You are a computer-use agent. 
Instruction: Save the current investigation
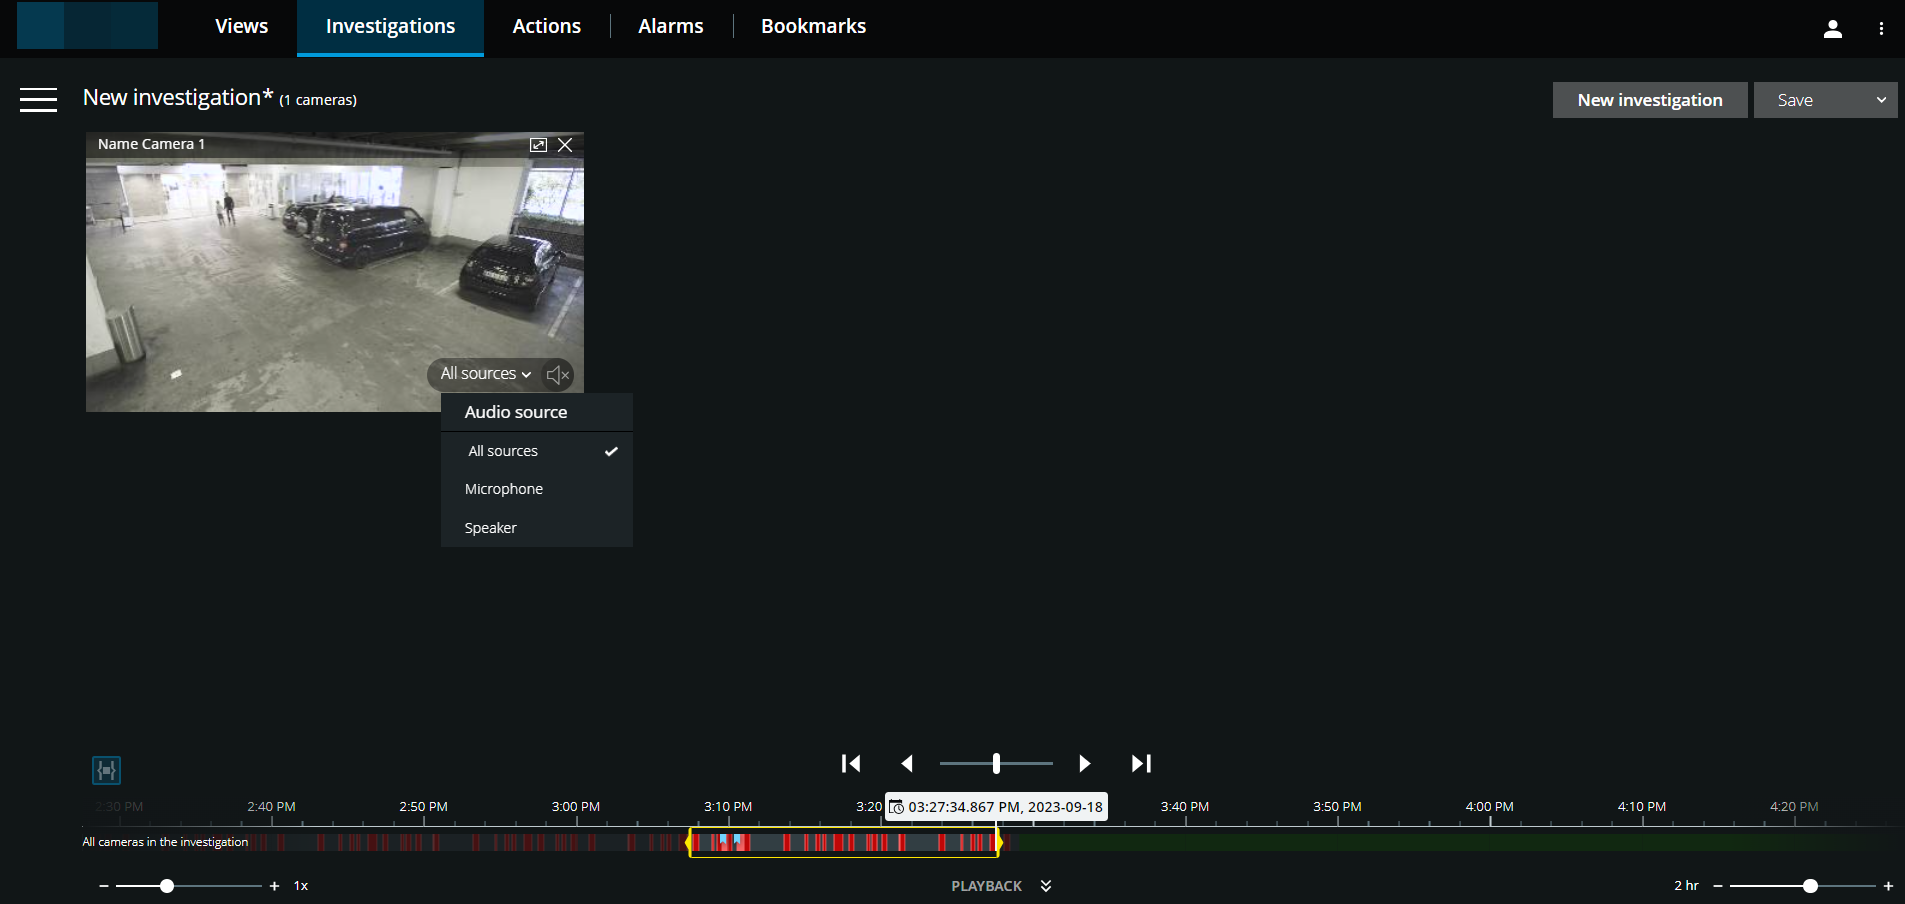(x=1795, y=100)
